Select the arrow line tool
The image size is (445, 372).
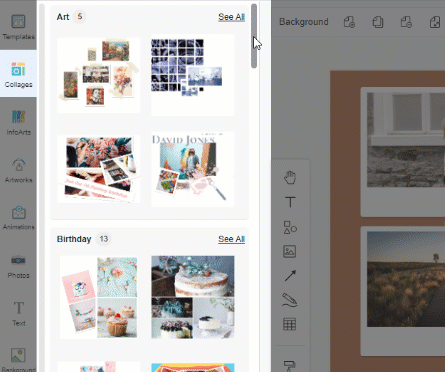[x=290, y=276]
